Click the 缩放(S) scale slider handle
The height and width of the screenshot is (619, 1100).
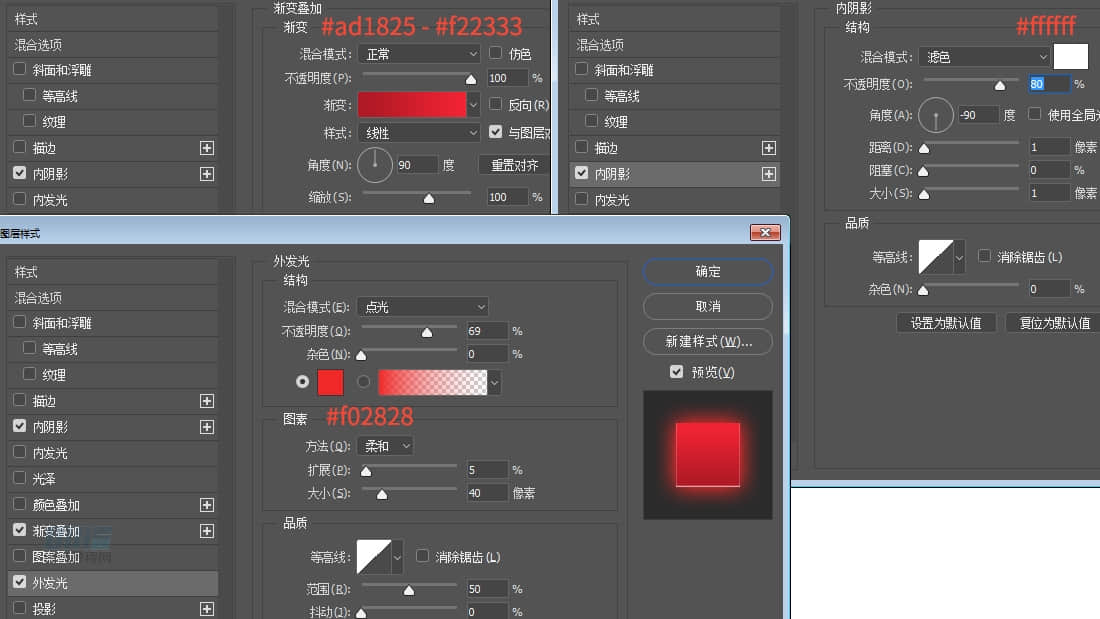(x=429, y=199)
